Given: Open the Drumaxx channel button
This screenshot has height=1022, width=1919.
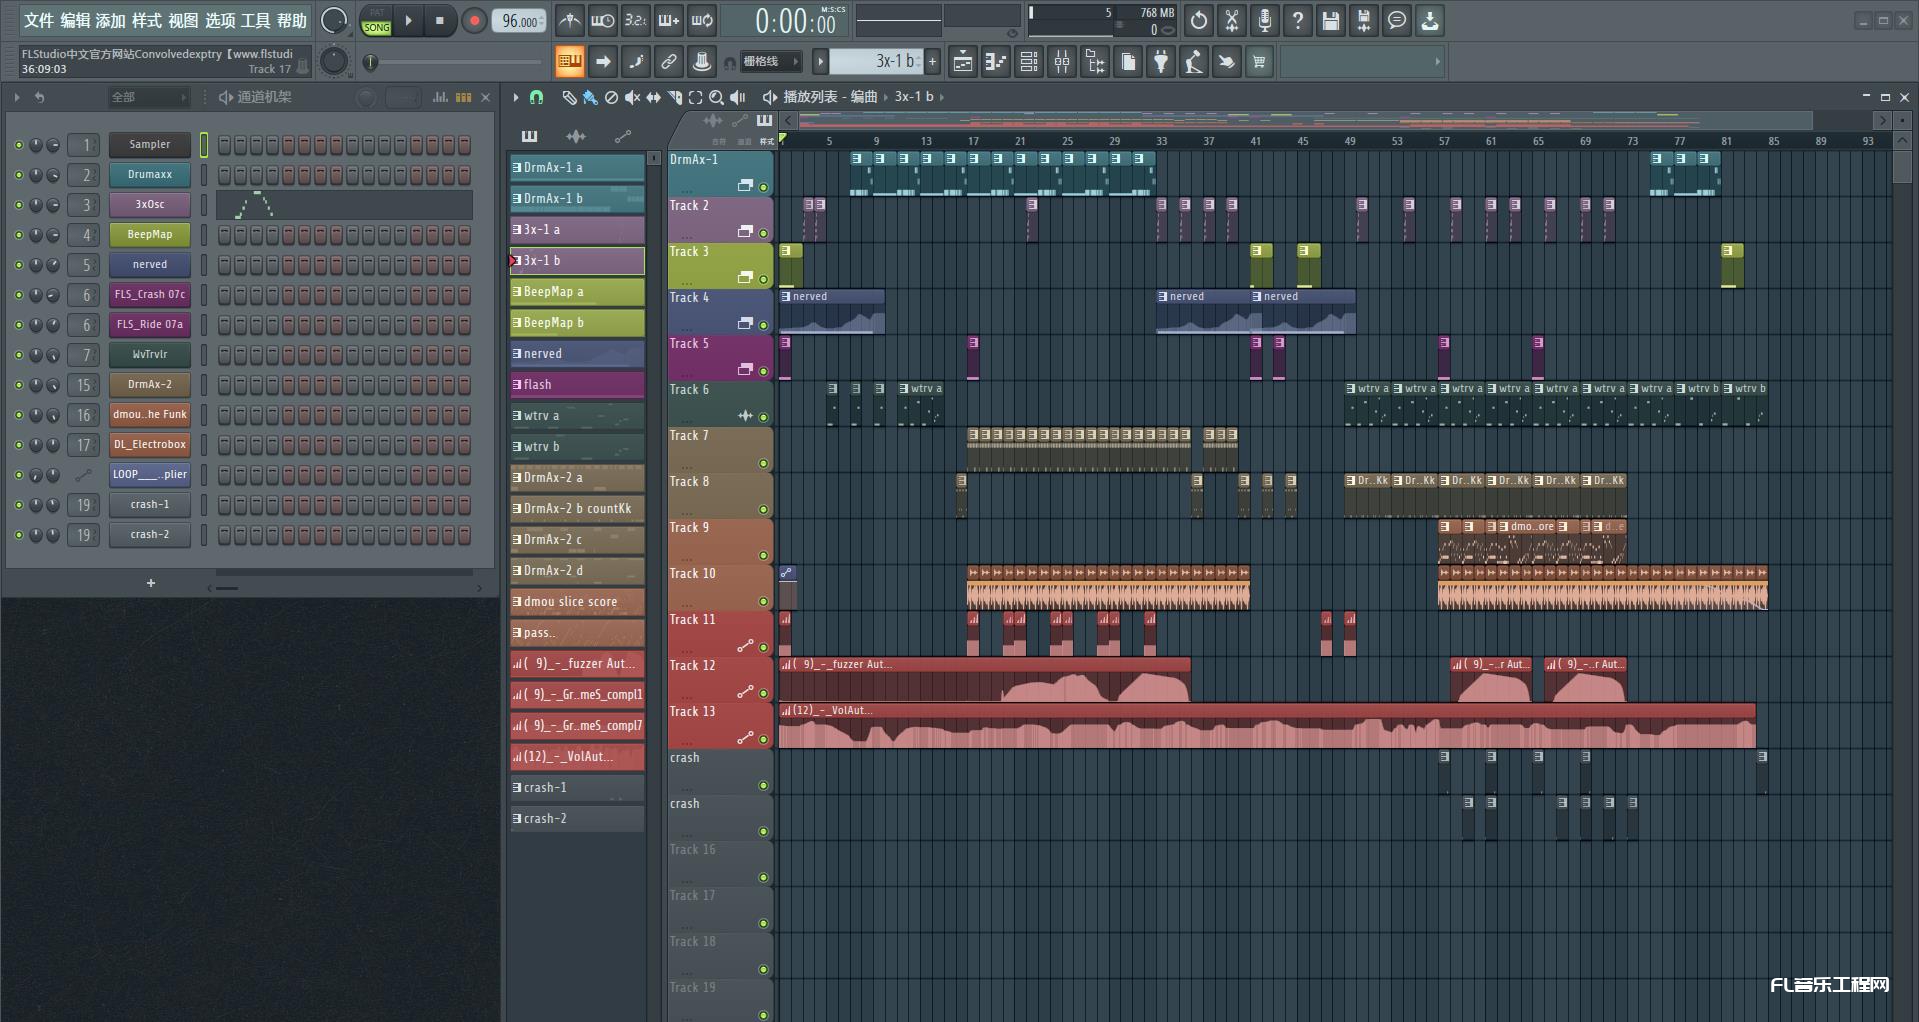Looking at the screenshot, I should point(150,174).
